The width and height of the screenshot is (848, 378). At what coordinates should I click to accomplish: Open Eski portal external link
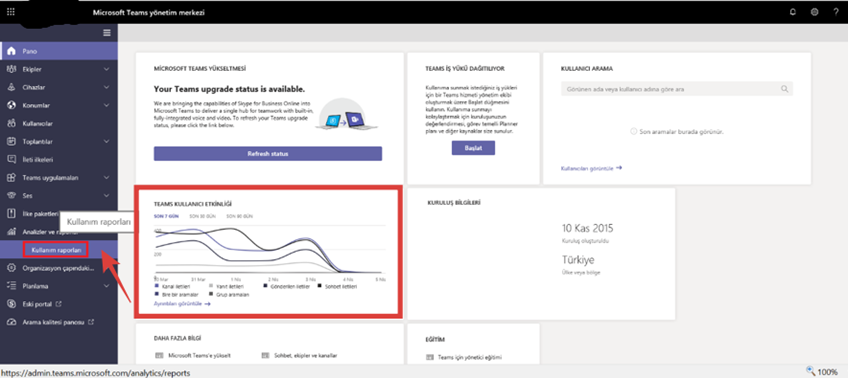[42, 304]
